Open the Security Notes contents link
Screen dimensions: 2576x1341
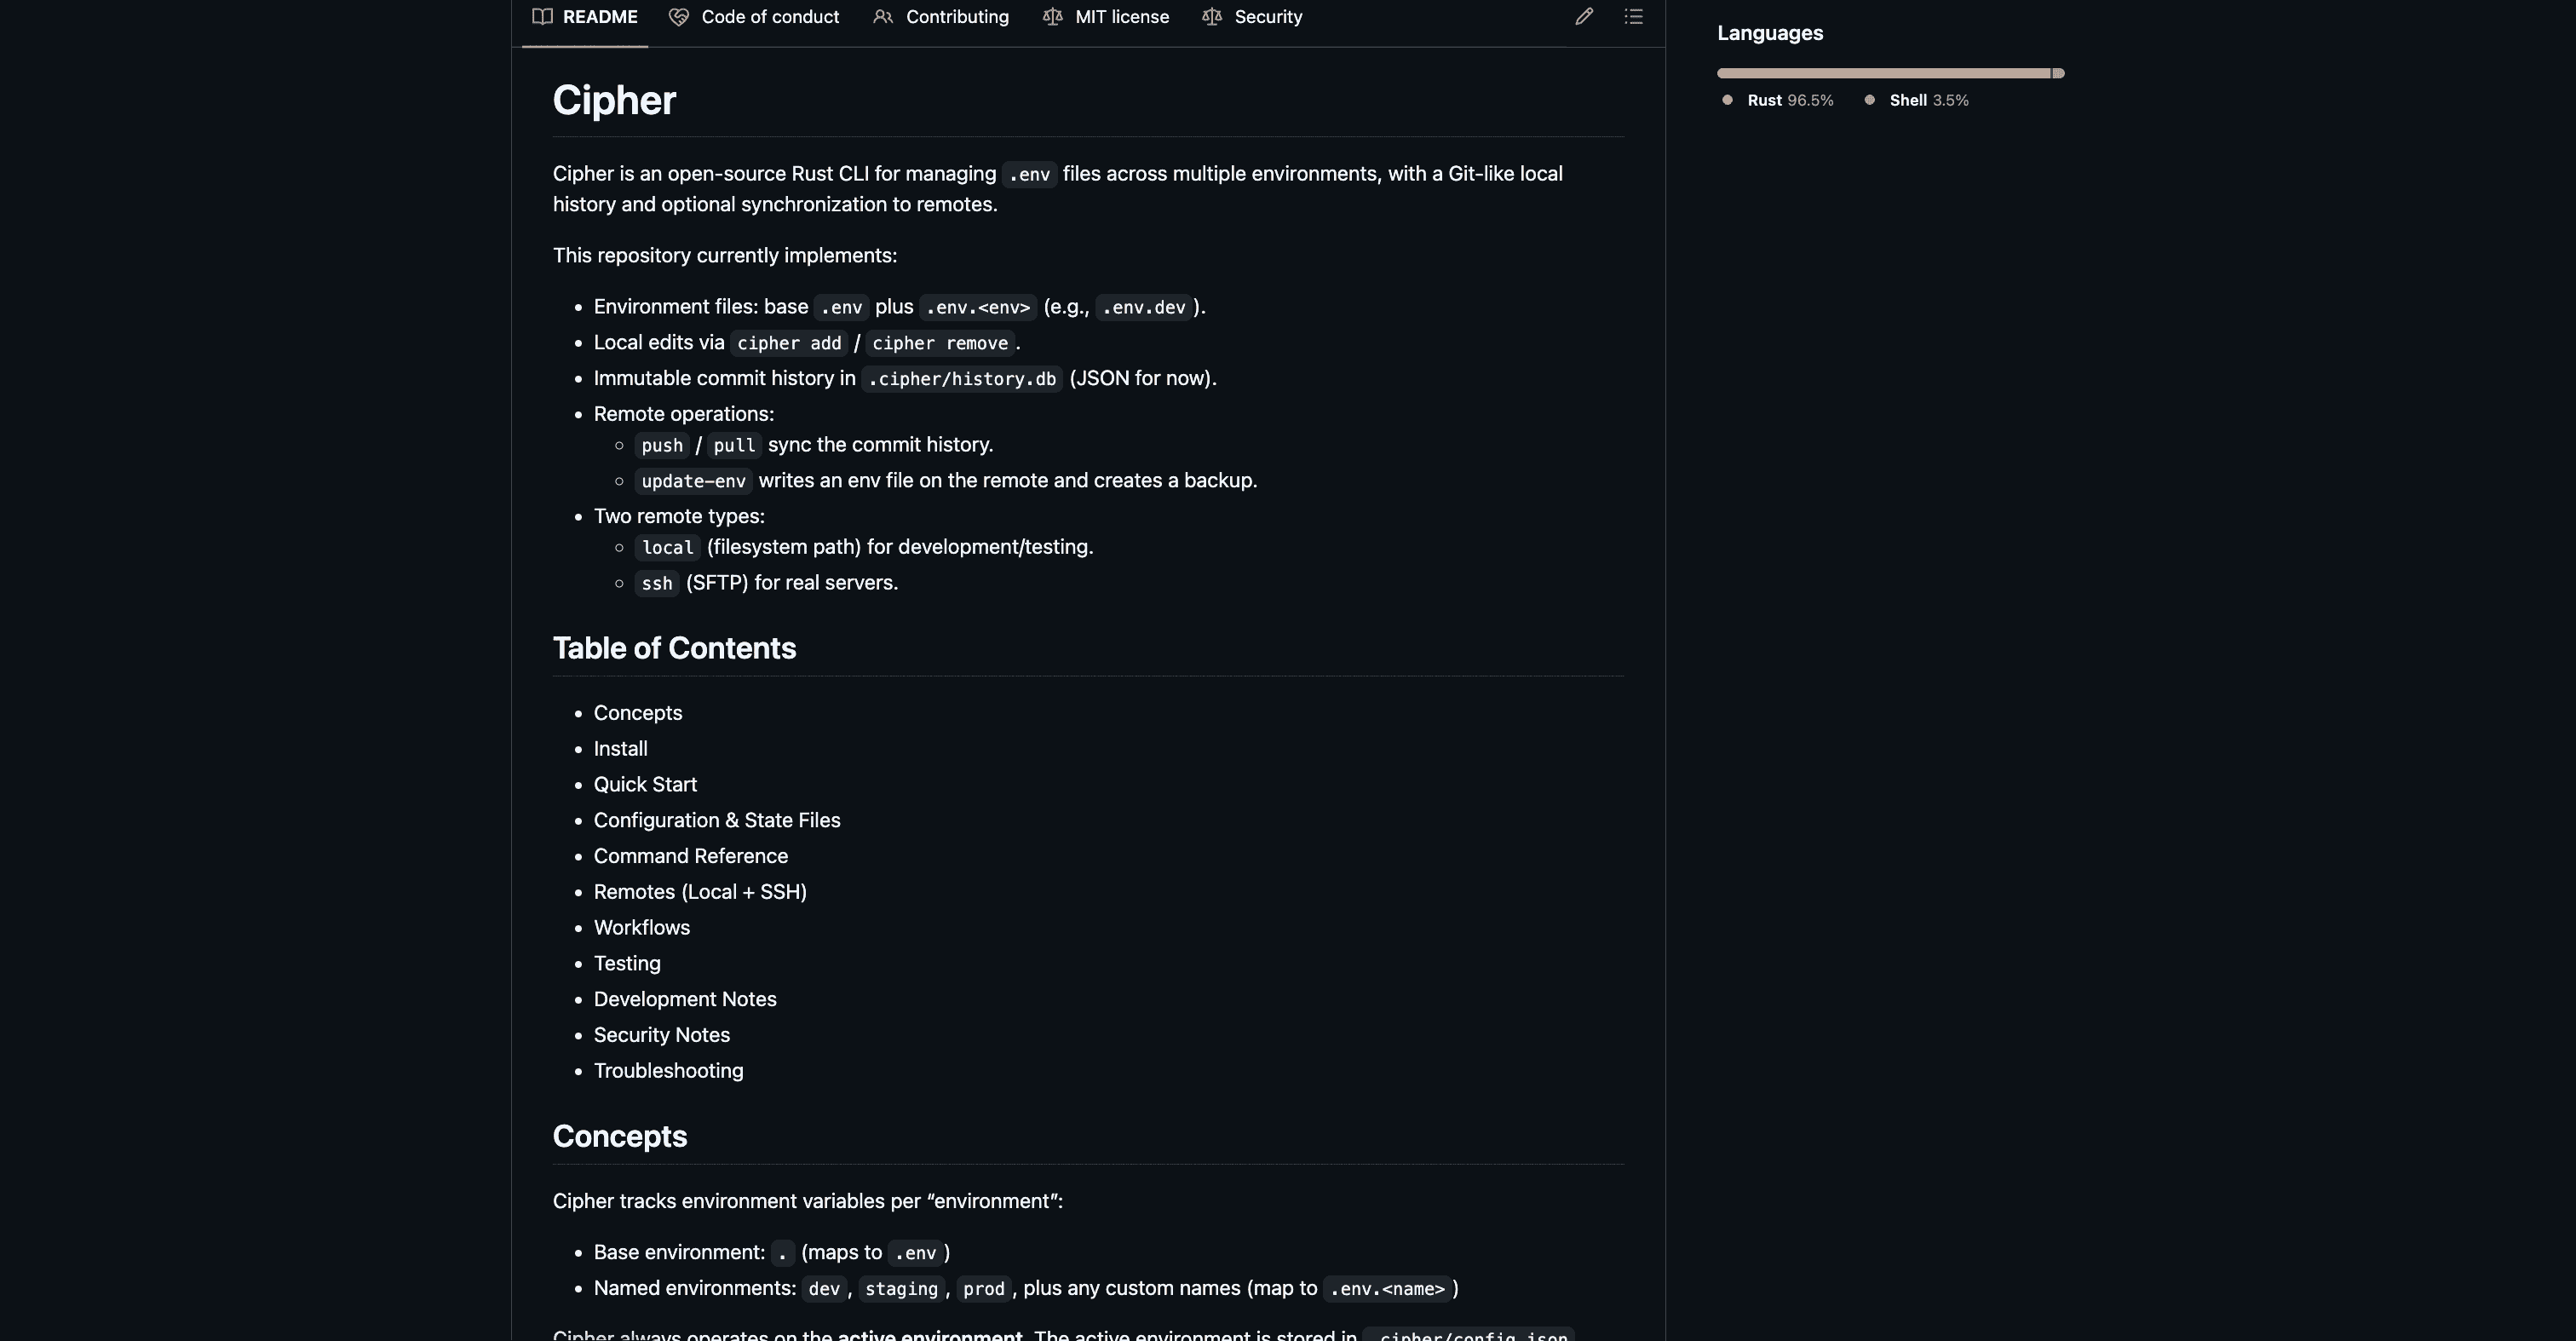(x=661, y=1035)
